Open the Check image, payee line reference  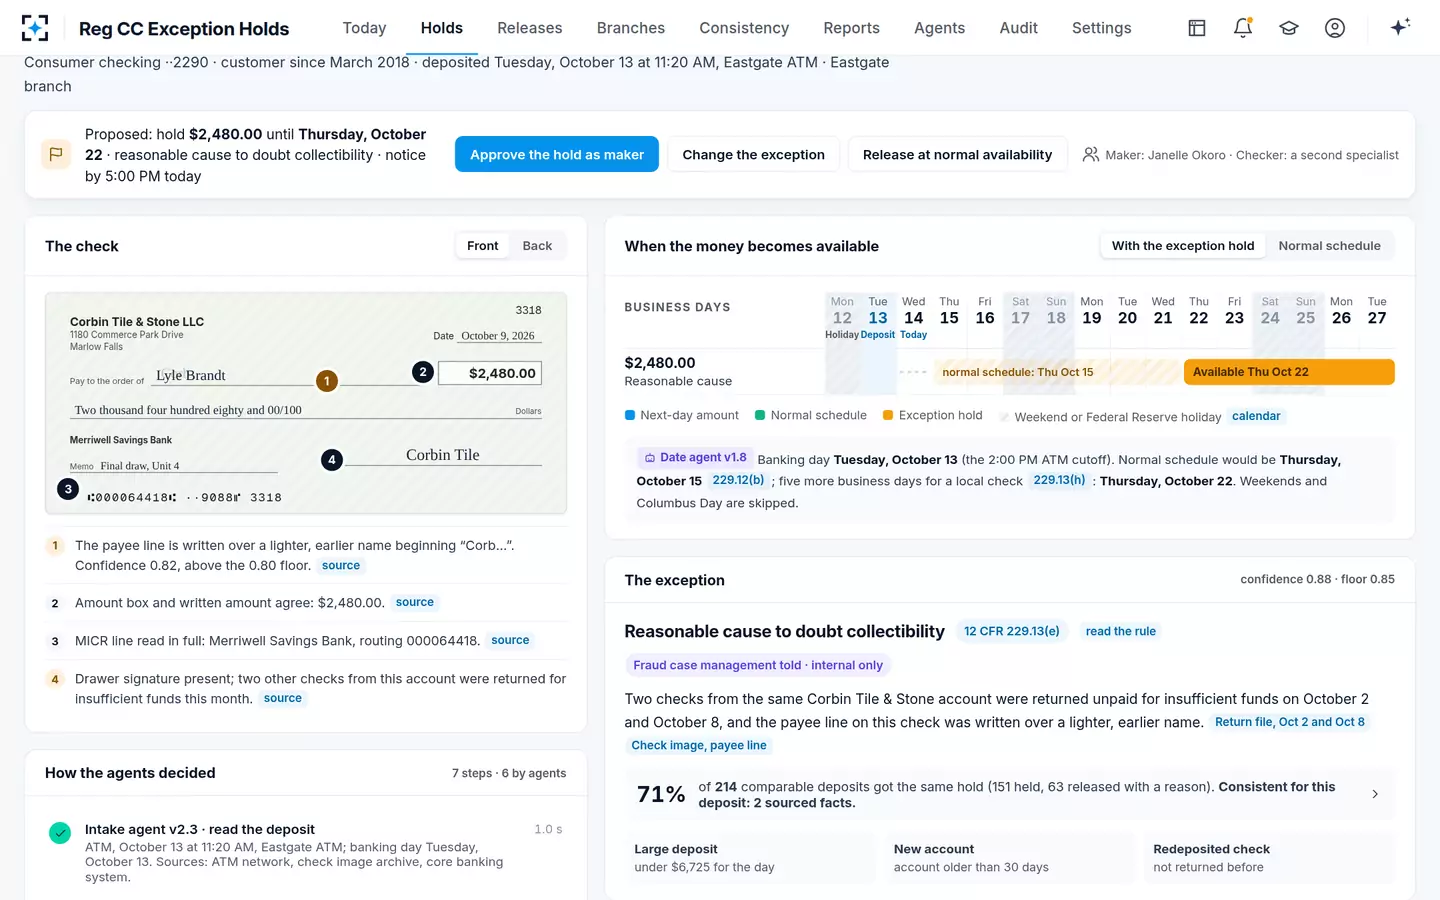699,745
